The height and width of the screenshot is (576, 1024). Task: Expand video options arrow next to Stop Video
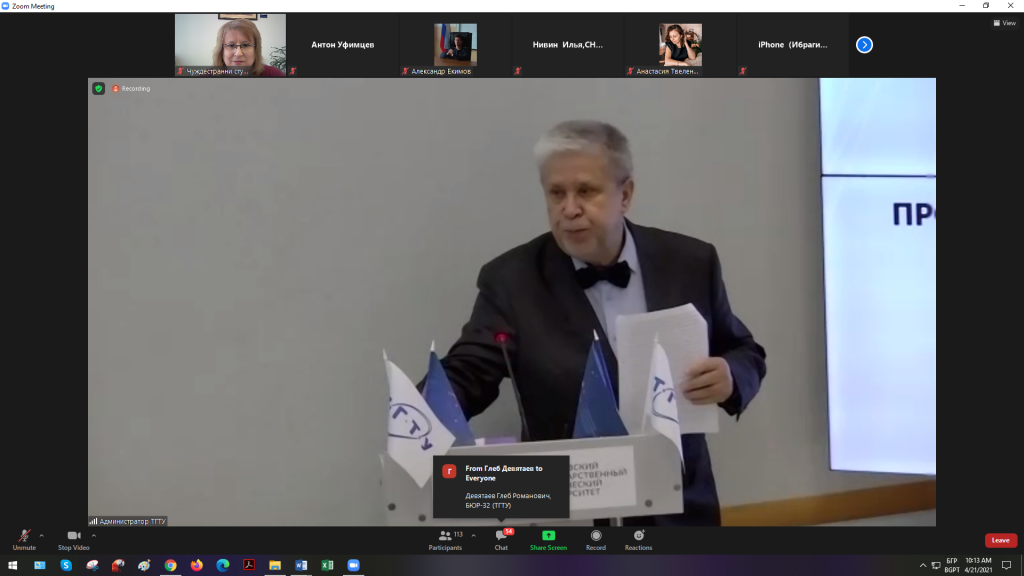point(94,535)
